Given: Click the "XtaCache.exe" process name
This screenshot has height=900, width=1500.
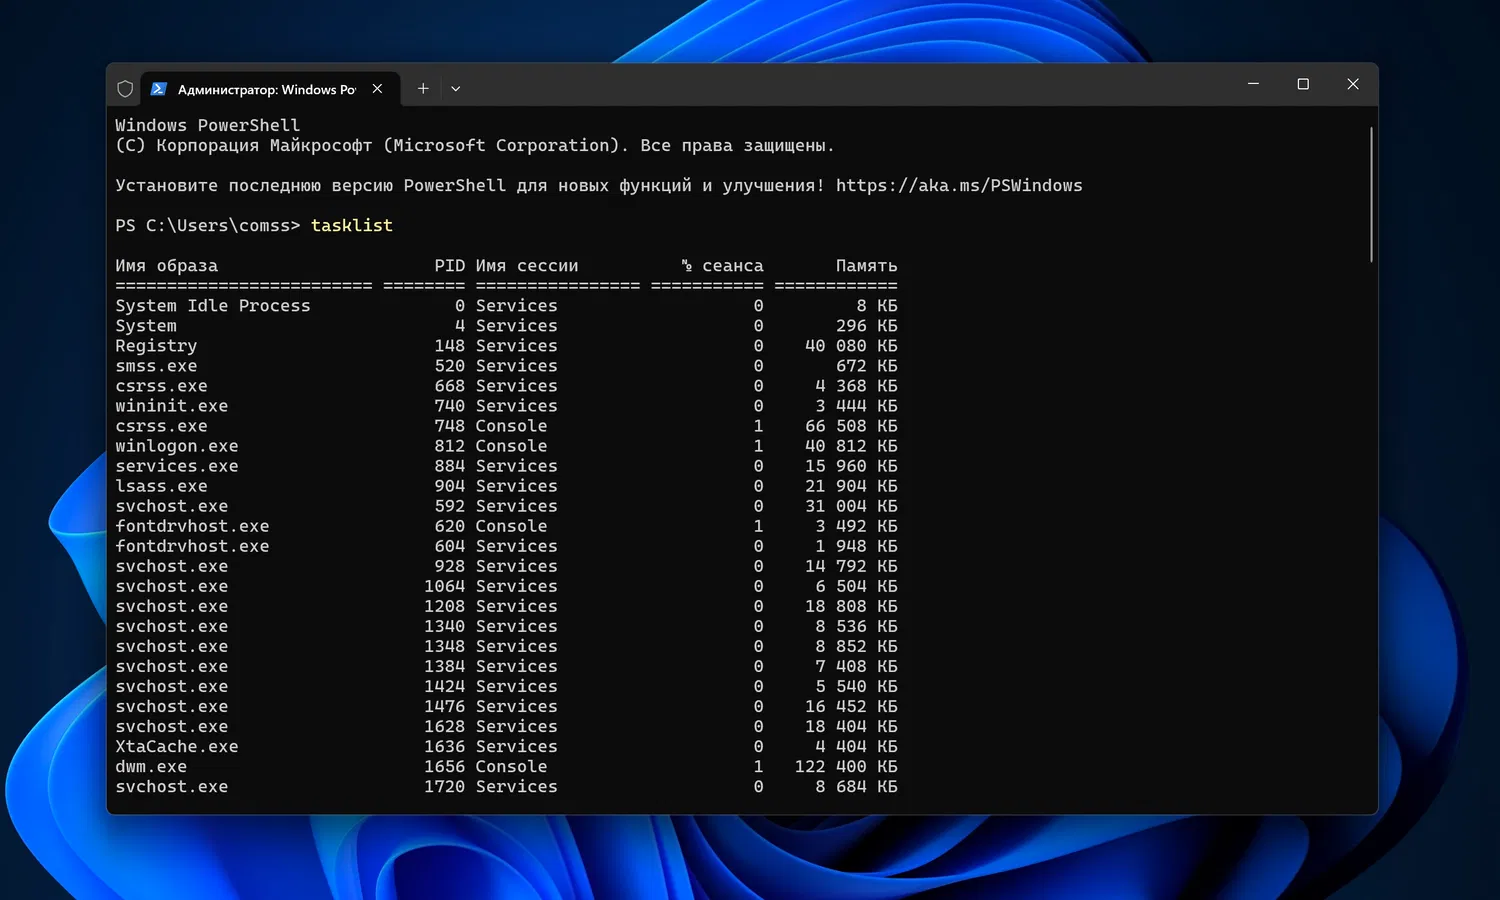Looking at the screenshot, I should (177, 747).
